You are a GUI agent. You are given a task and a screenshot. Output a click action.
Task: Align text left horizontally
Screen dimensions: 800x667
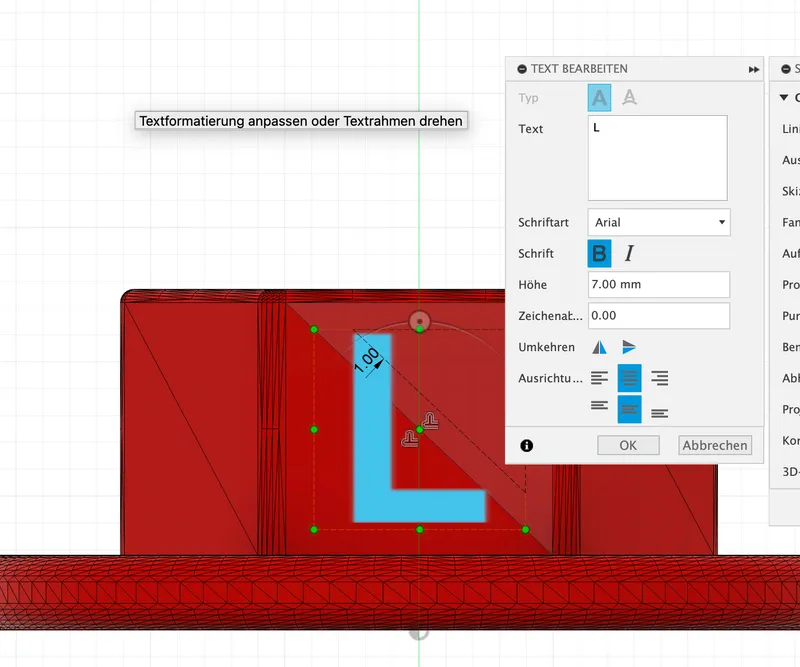point(599,378)
